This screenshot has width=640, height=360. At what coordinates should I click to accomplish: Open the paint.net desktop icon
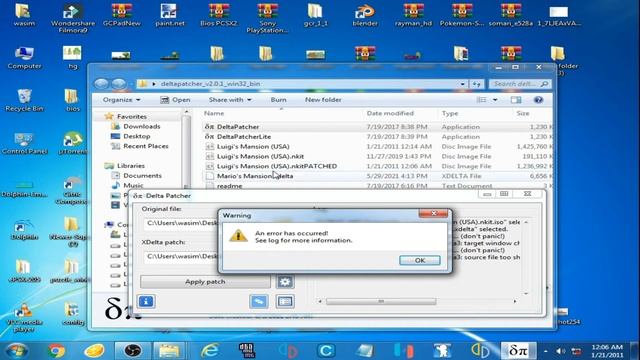170,15
